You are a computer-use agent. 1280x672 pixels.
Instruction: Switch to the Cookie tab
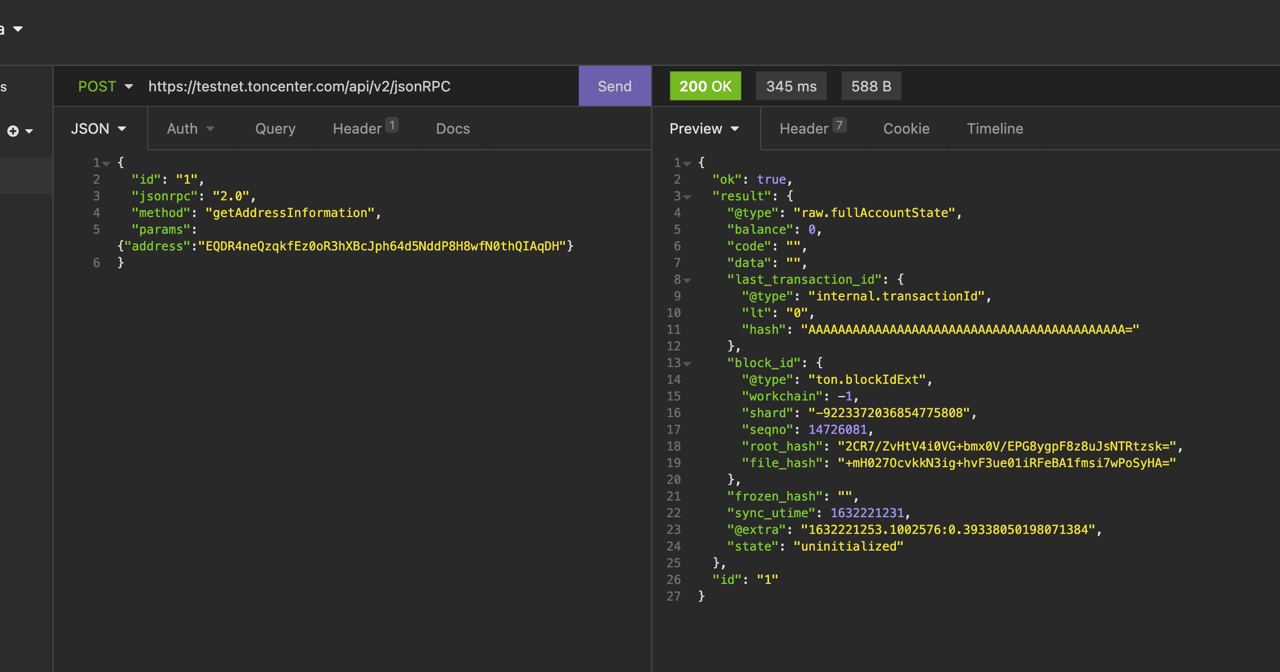[906, 128]
